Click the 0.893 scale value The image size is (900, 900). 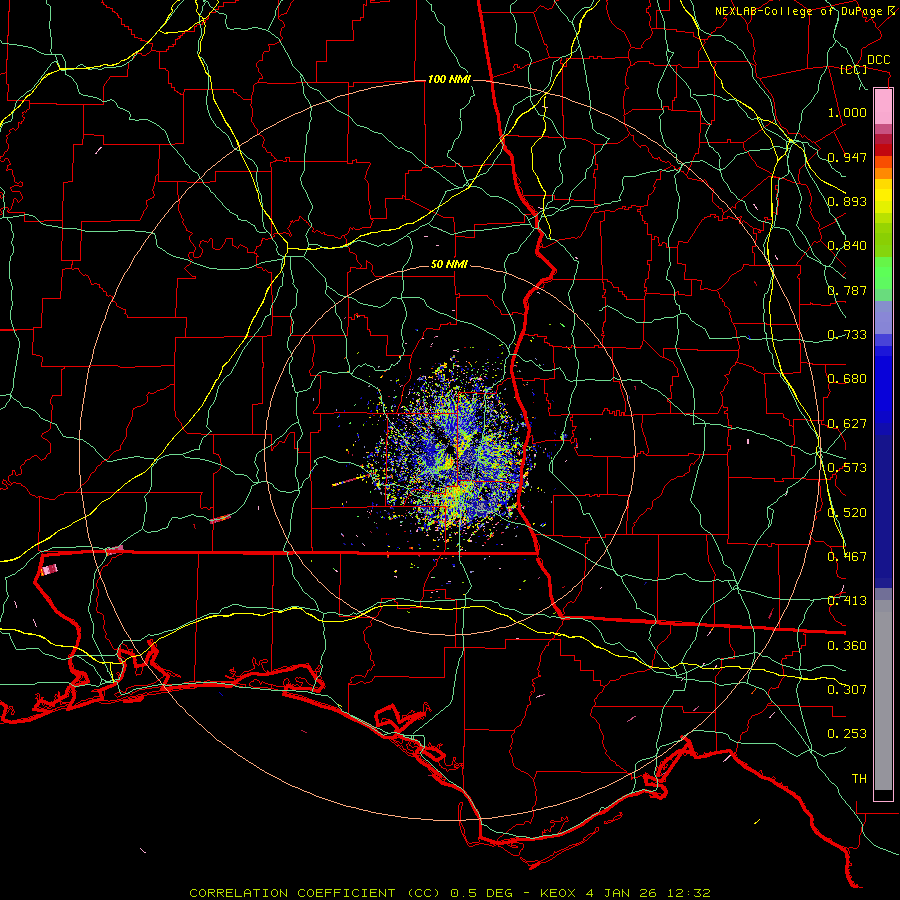point(847,201)
